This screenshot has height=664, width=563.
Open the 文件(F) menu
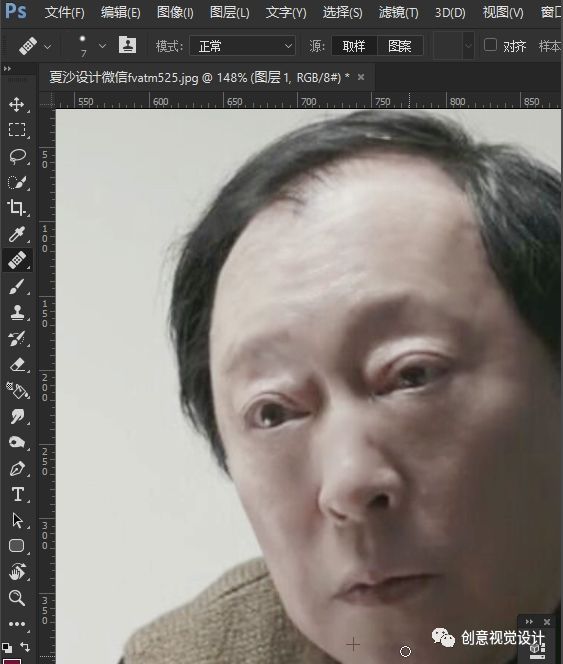click(64, 13)
